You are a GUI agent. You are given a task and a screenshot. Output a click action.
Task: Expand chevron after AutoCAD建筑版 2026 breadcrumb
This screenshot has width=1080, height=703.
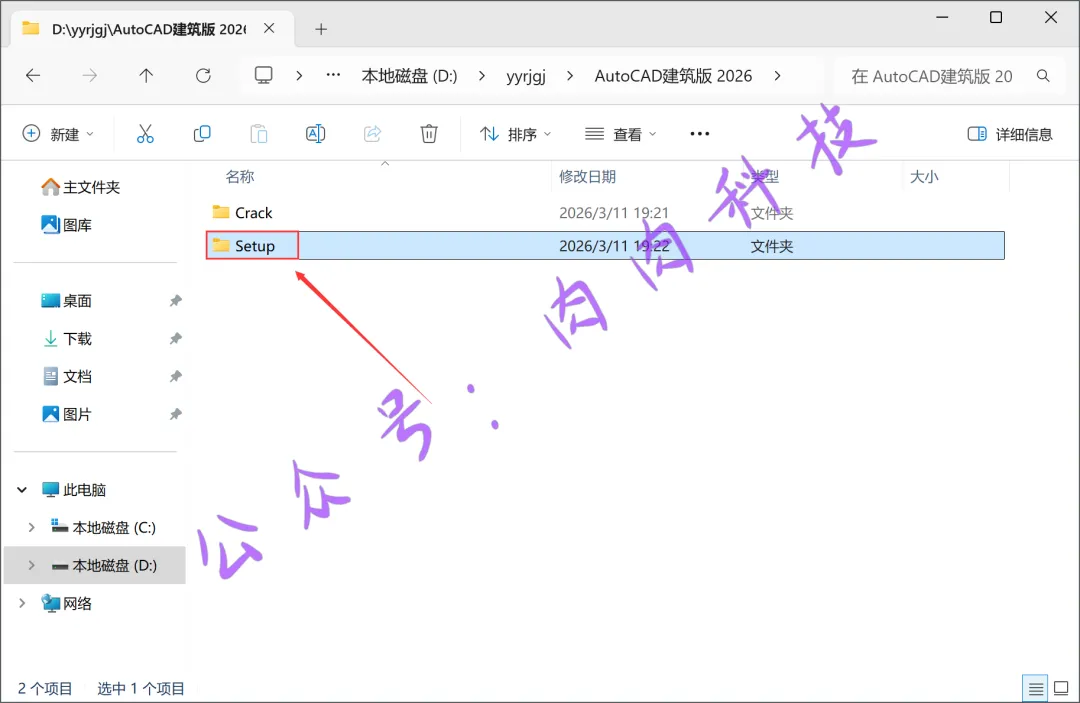pyautogui.click(x=778, y=76)
